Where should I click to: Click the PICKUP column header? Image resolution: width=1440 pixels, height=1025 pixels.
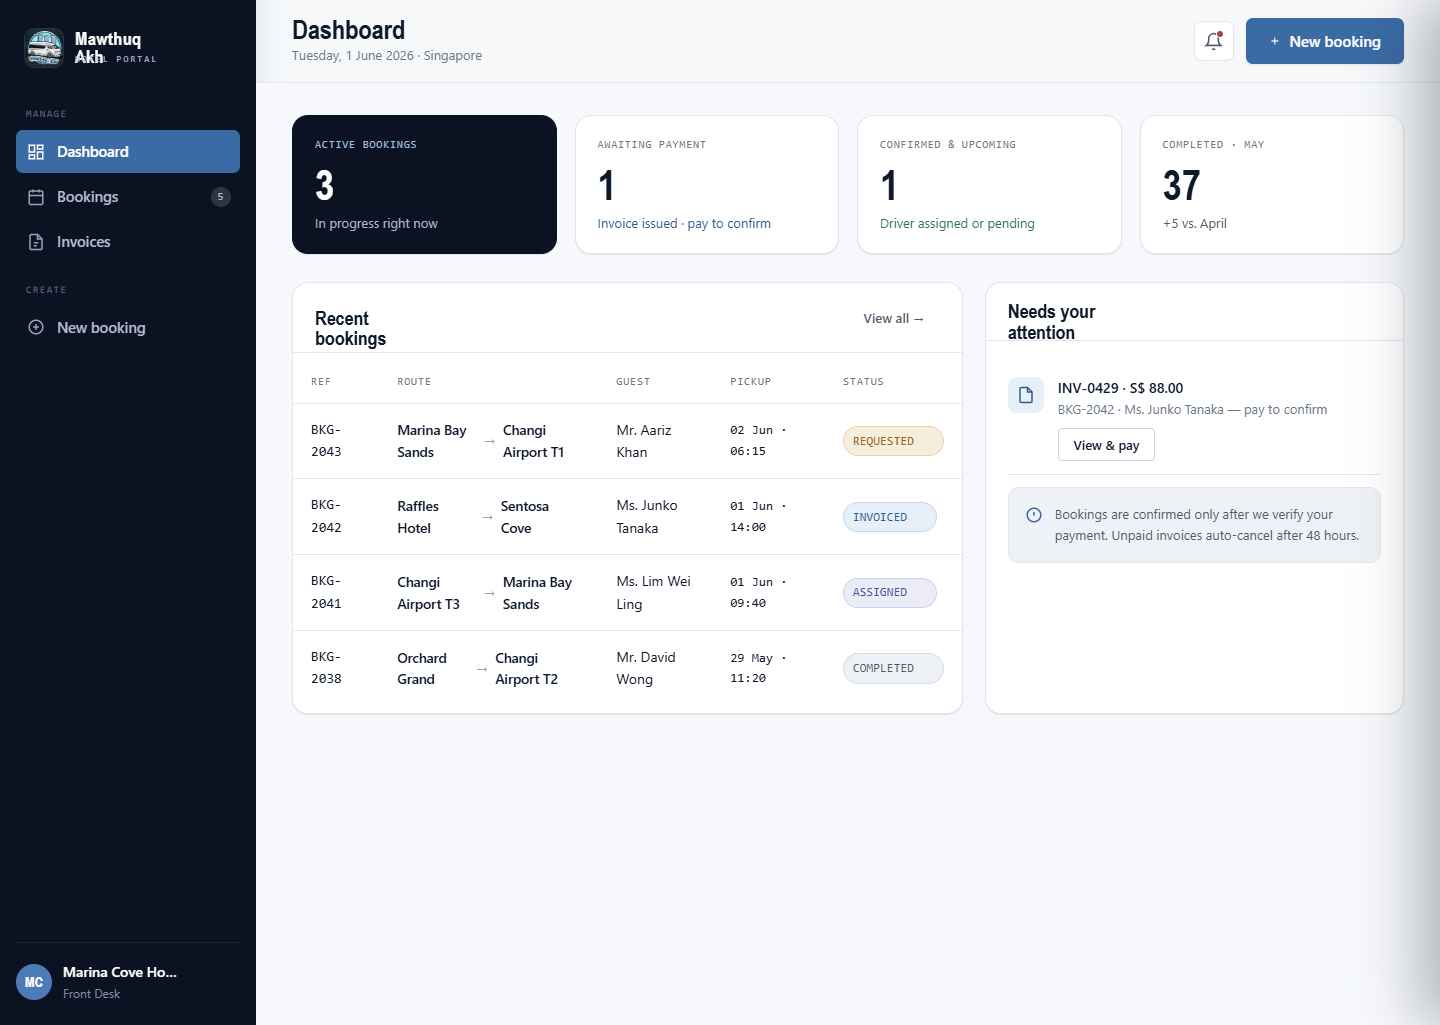coord(750,382)
